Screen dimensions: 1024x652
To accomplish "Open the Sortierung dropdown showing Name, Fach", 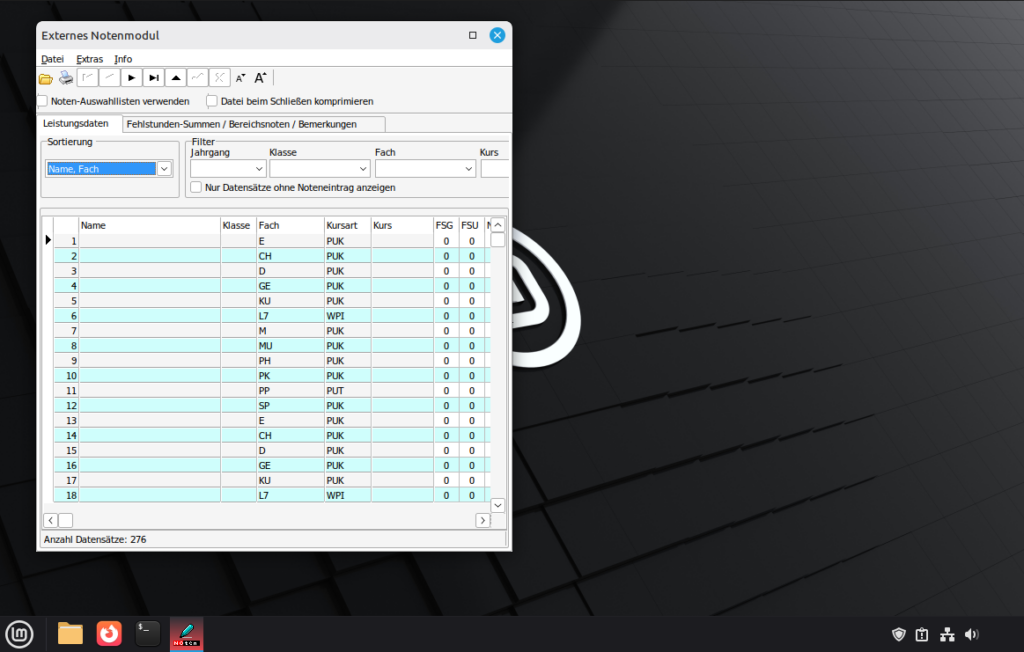I will (x=163, y=168).
